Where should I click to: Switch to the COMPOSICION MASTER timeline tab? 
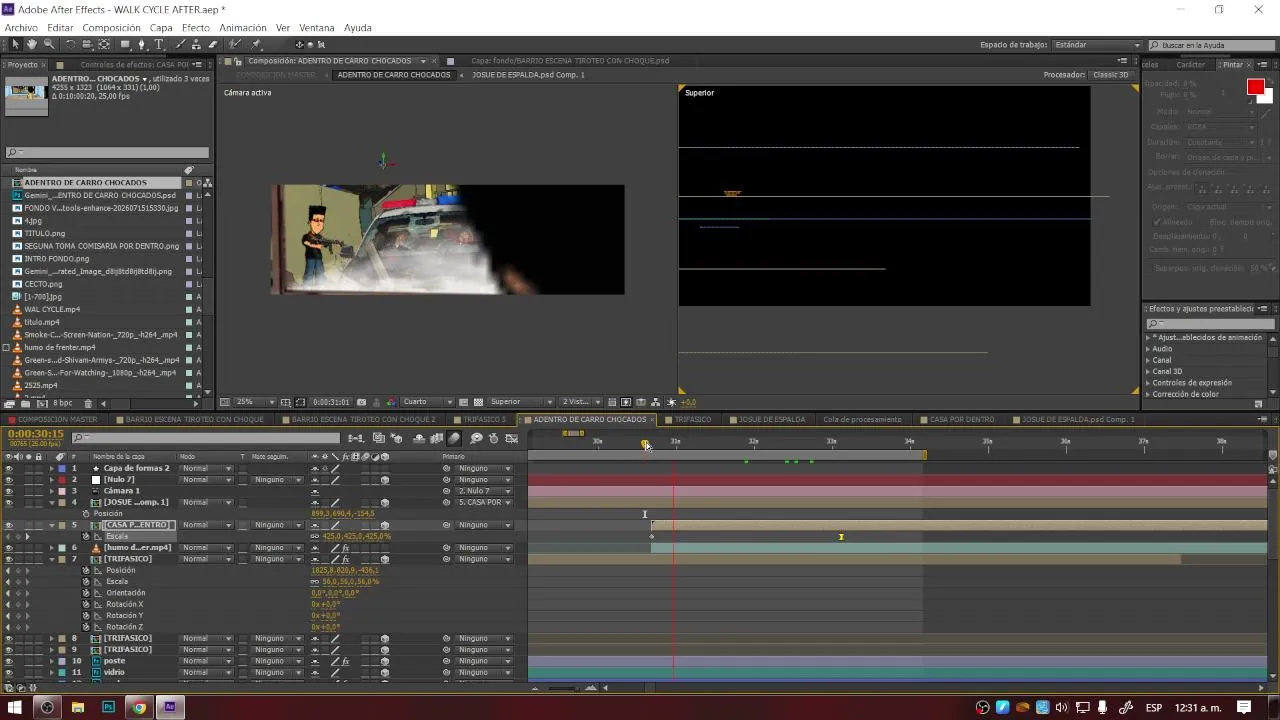pos(58,420)
